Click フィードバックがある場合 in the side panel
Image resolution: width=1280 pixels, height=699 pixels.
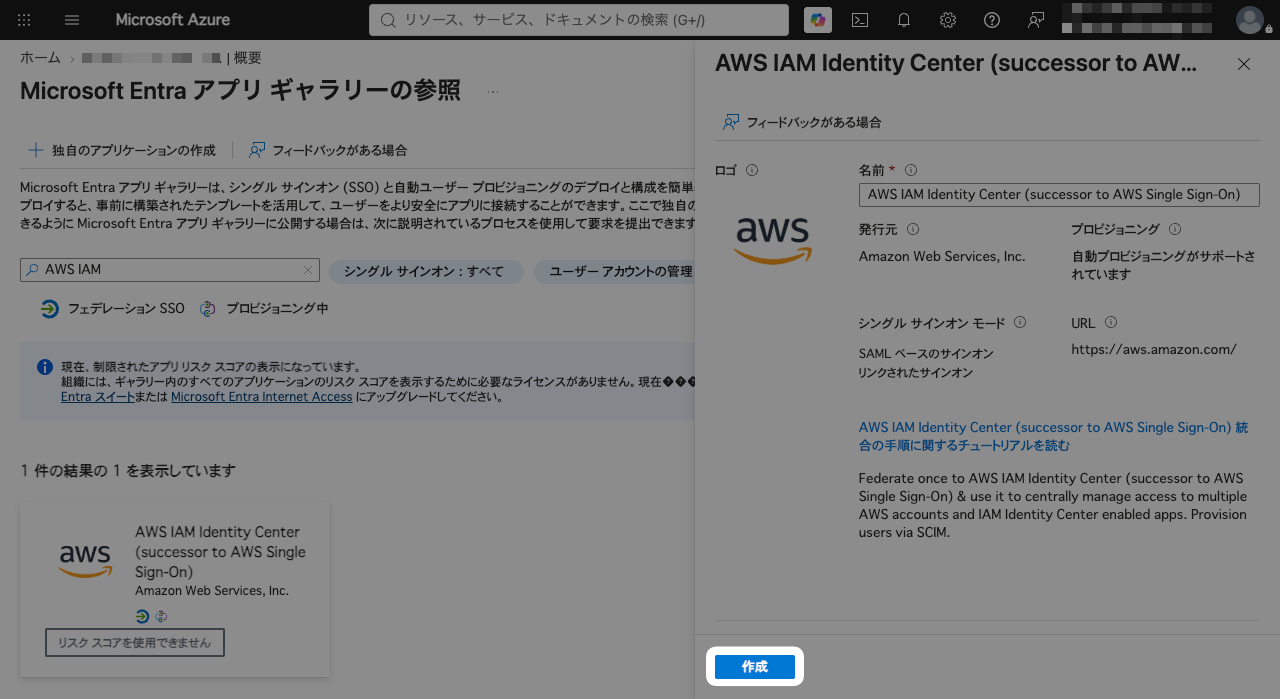(802, 122)
